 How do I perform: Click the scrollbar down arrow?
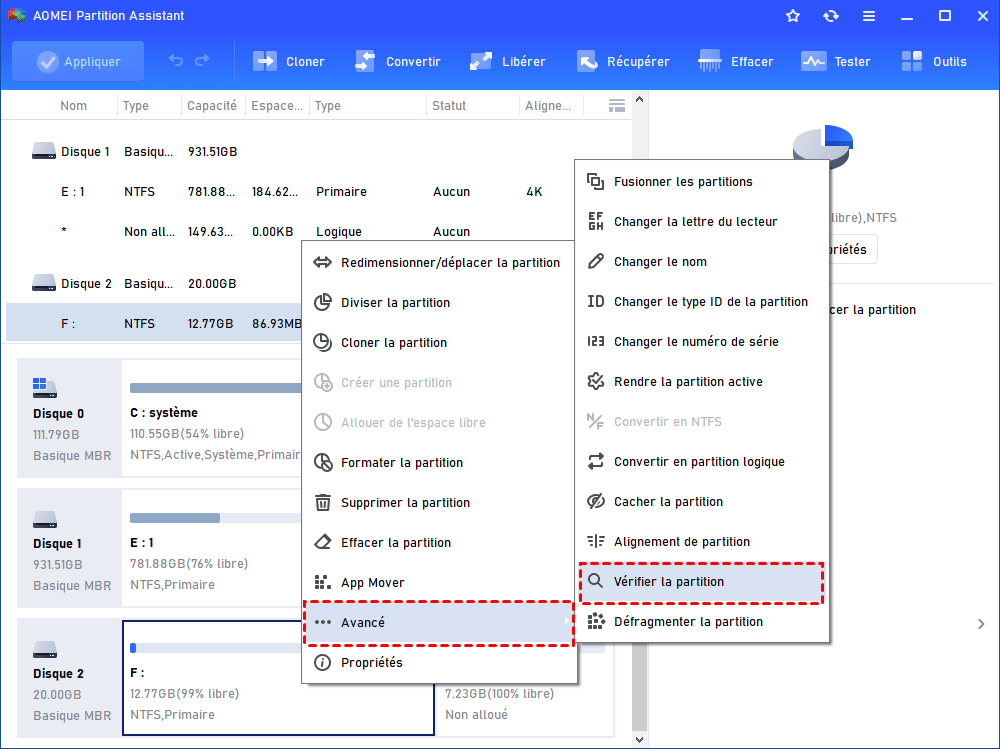coord(640,740)
